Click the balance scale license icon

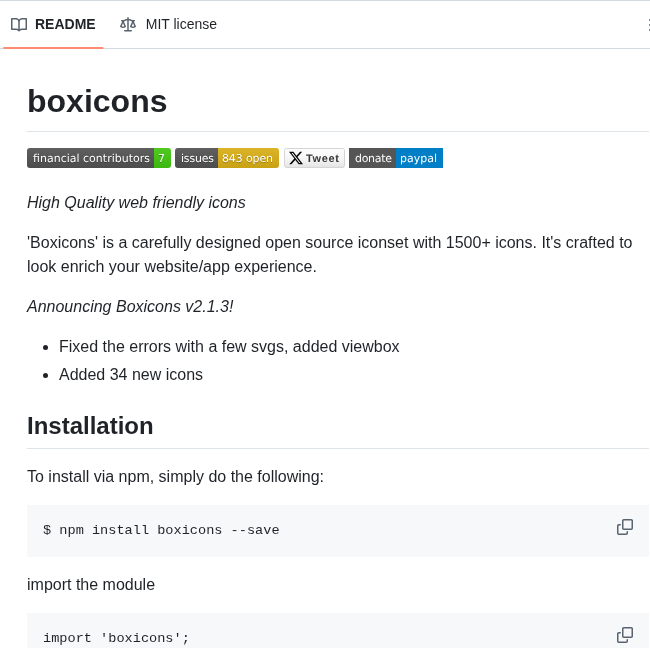128,24
